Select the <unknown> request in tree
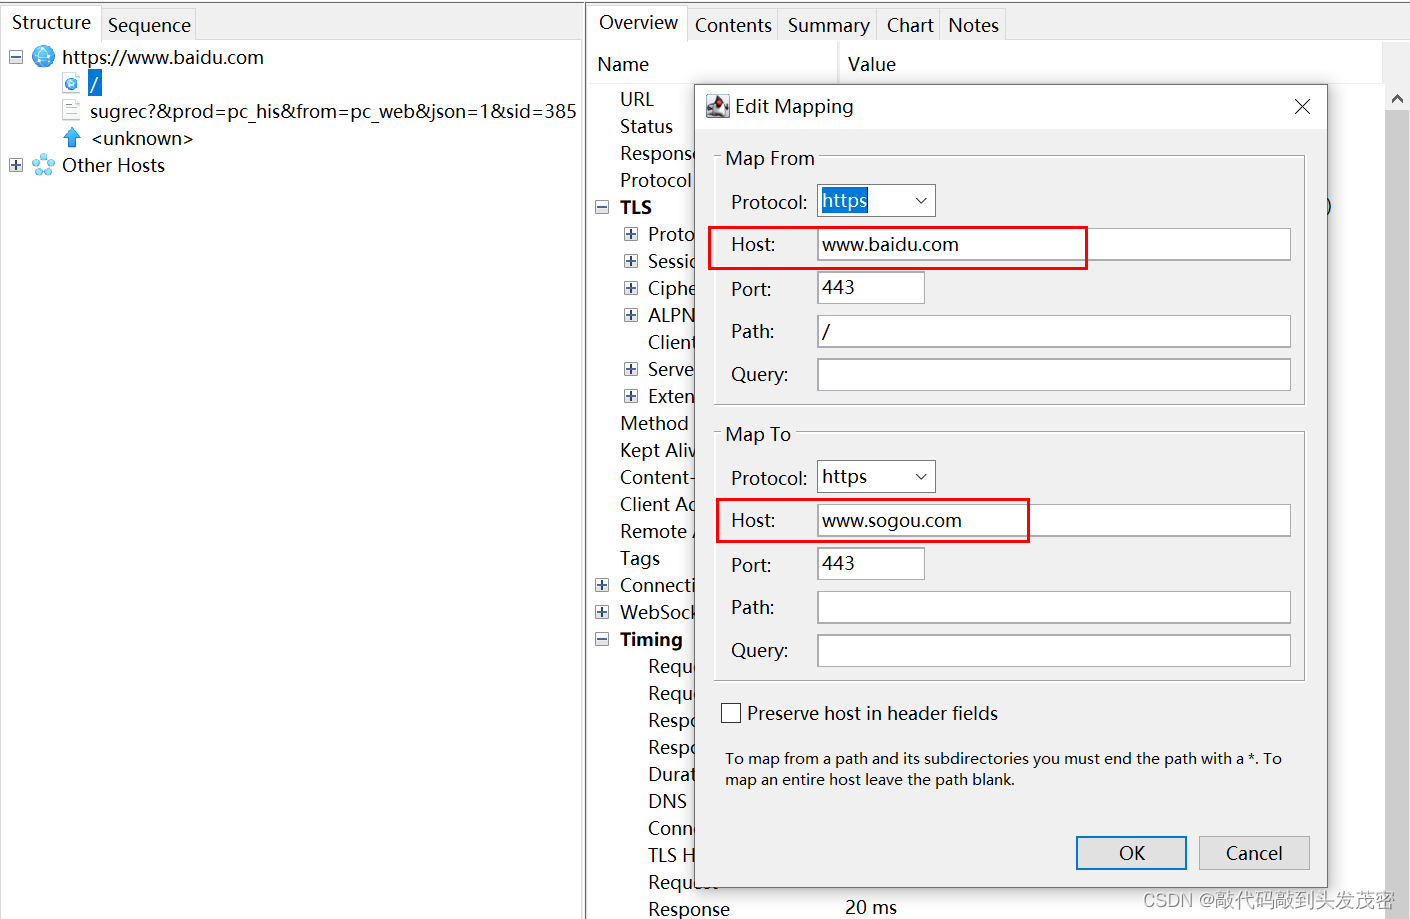 coord(142,138)
